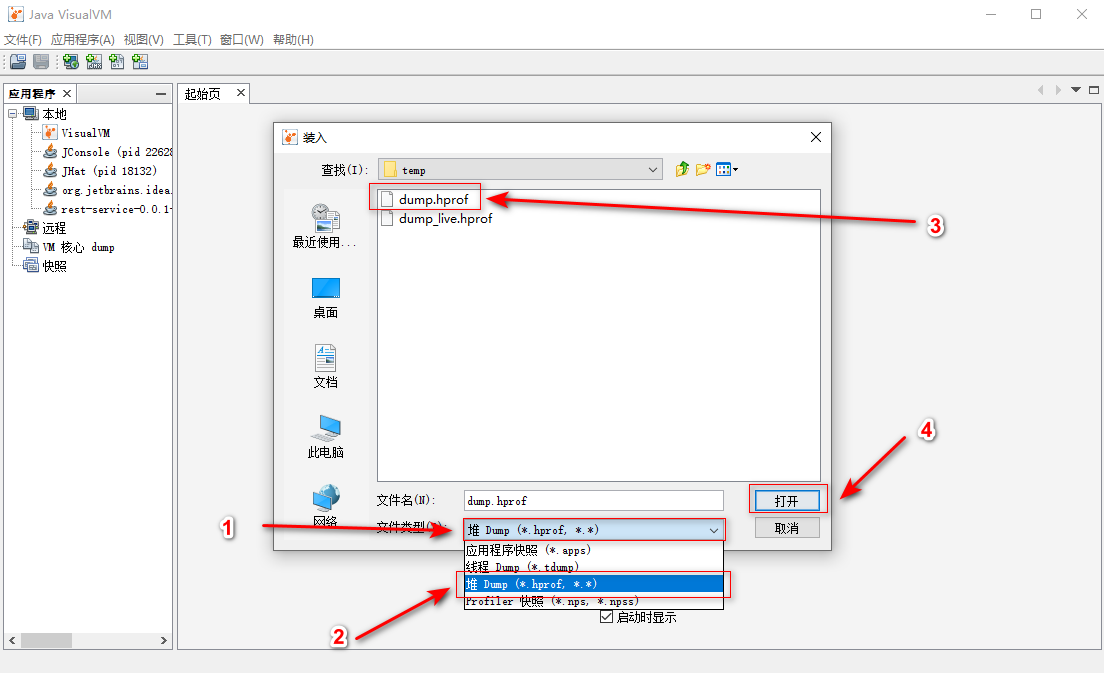Click the Add VM Coredump toolbar icon
Image resolution: width=1104 pixels, height=673 pixels.
click(117, 62)
